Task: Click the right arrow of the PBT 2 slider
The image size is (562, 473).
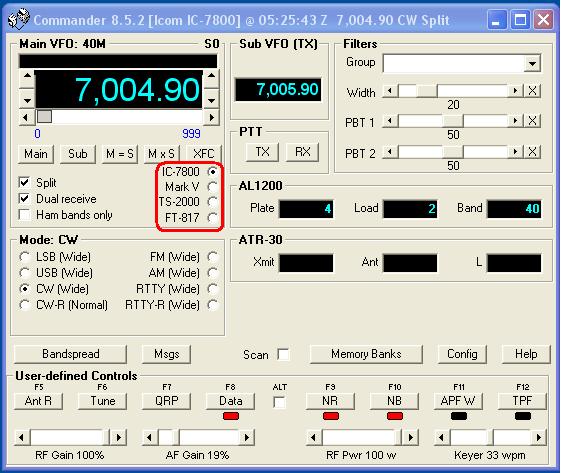Action: (x=515, y=152)
